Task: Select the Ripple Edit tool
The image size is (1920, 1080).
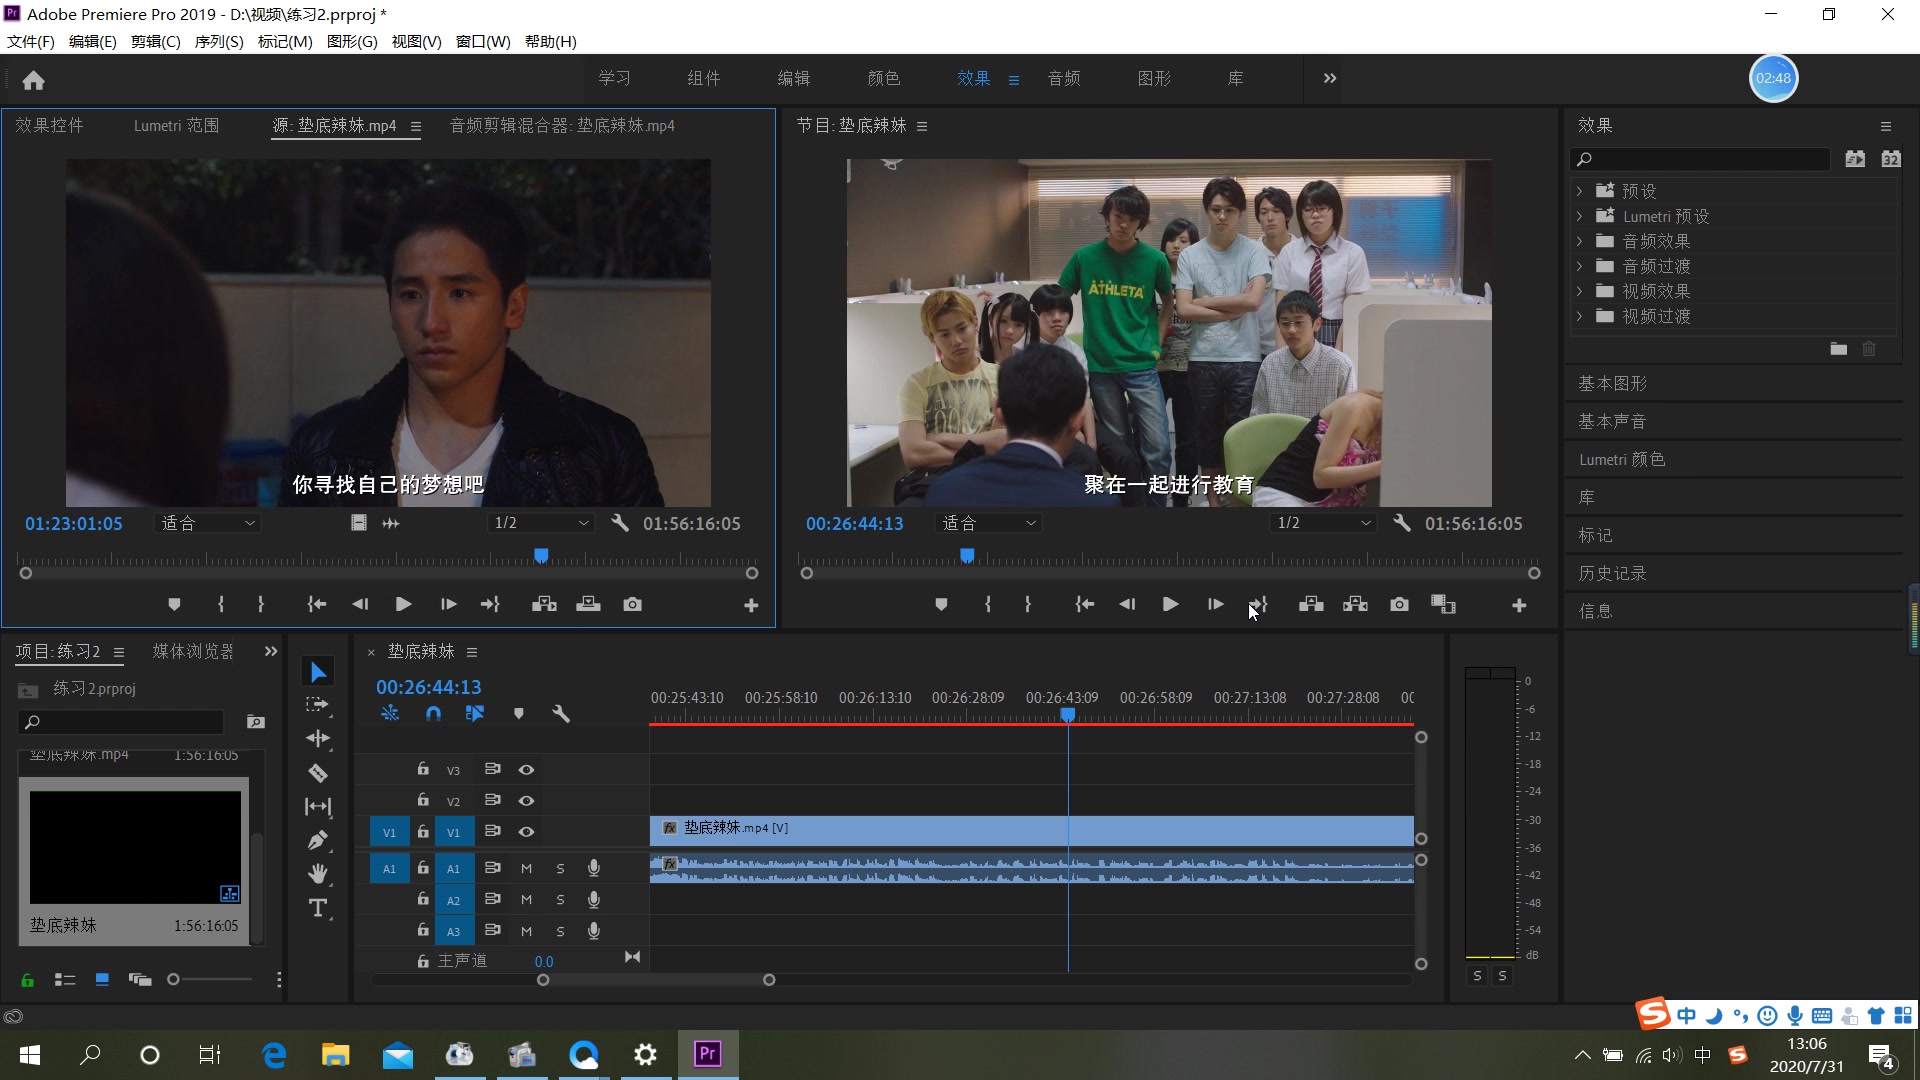Action: [318, 739]
